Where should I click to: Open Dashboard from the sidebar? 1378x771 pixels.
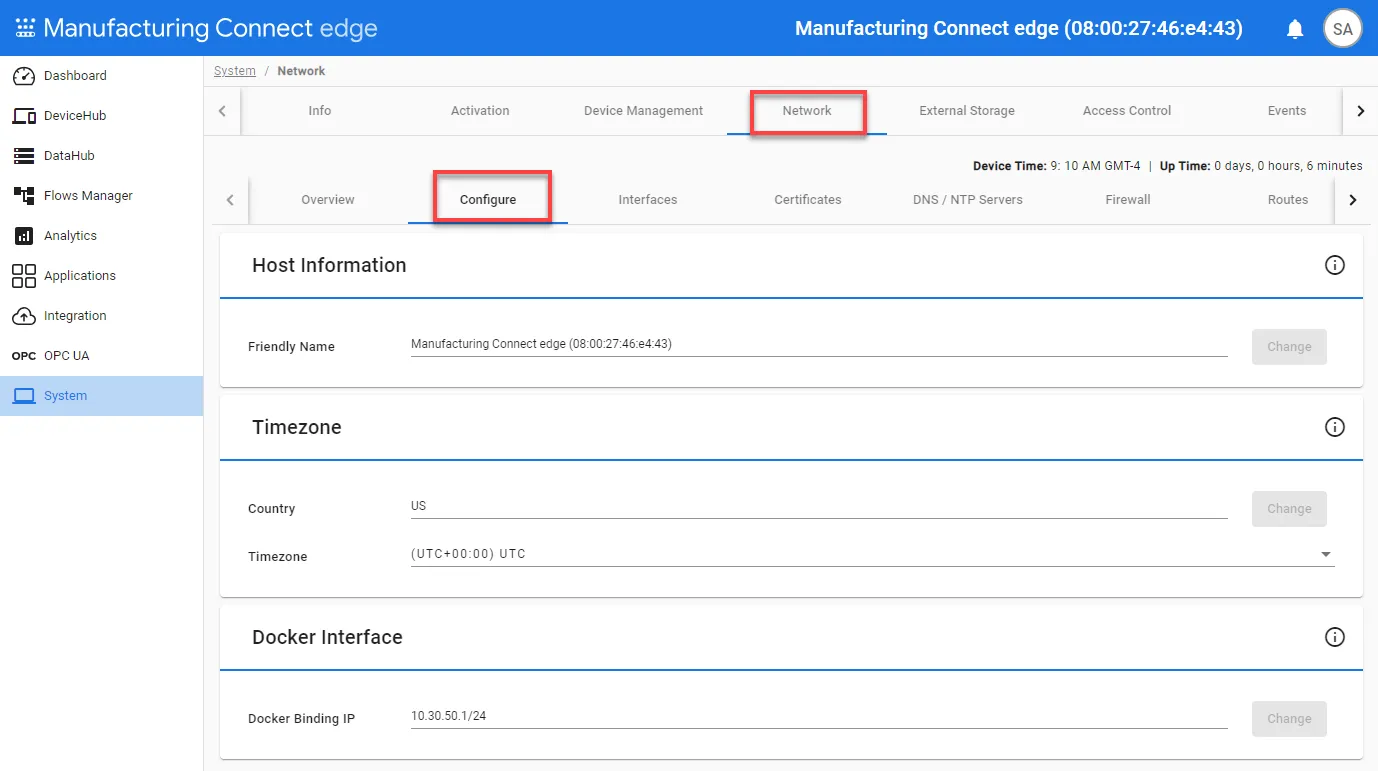[x=101, y=76]
